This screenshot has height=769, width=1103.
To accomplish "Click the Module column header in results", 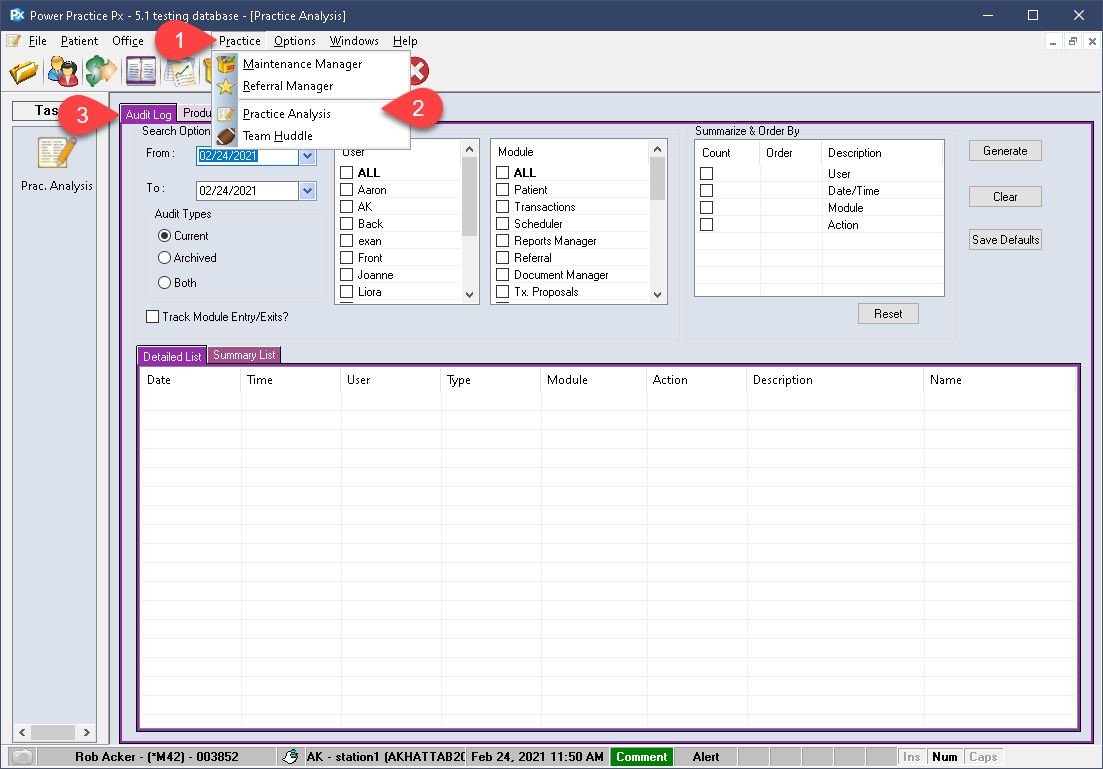I will coord(593,380).
